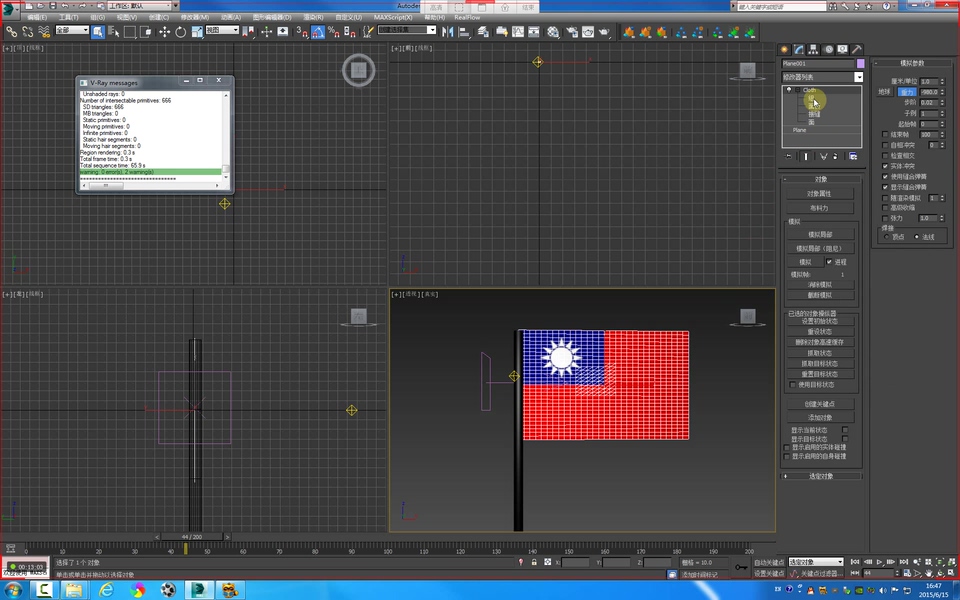Open the 修改器(M) menu
The image size is (960, 600).
(195, 17)
